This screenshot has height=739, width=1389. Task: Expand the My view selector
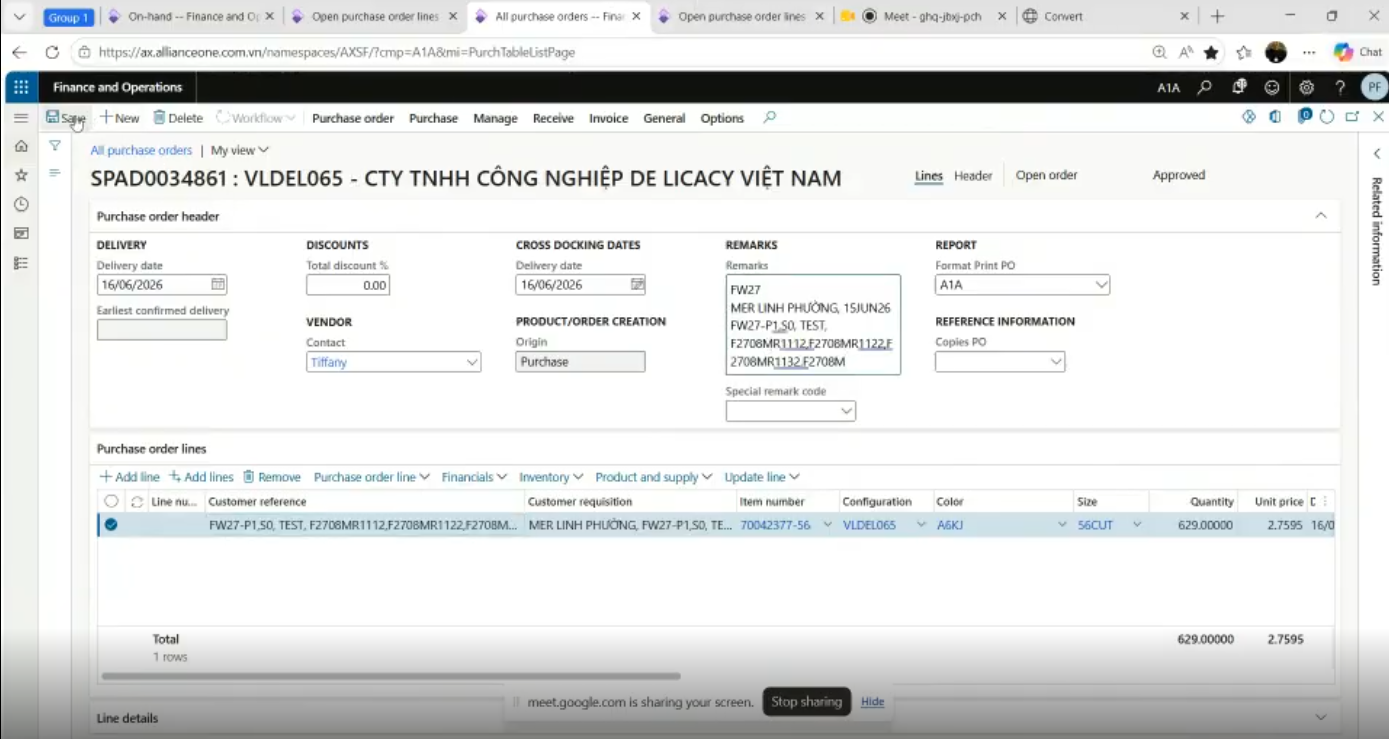240,150
